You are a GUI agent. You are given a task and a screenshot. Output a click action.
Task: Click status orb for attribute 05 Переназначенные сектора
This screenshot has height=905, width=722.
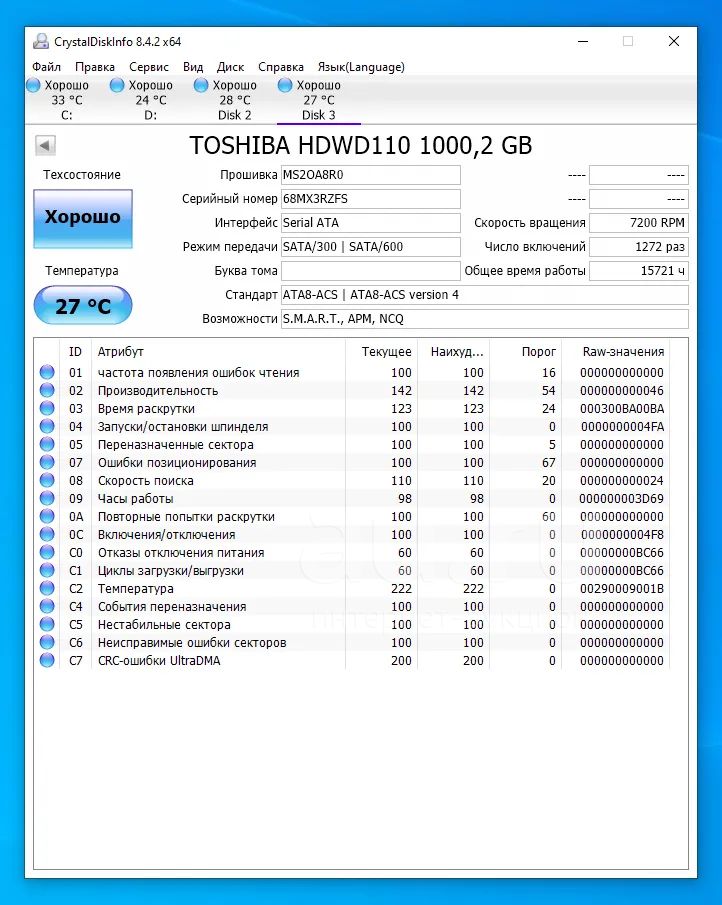[x=47, y=444]
